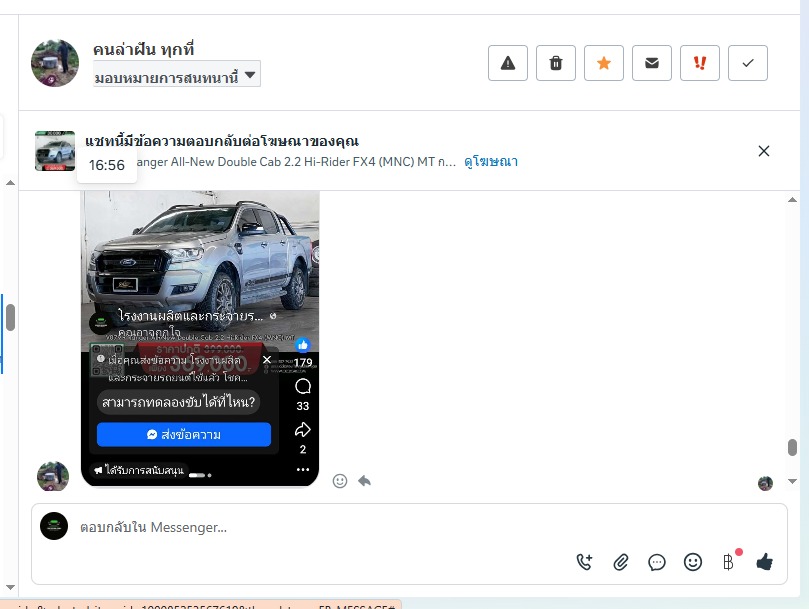Click the seen-by avatar indicator
Image resolution: width=809 pixels, height=609 pixels.
click(x=765, y=484)
